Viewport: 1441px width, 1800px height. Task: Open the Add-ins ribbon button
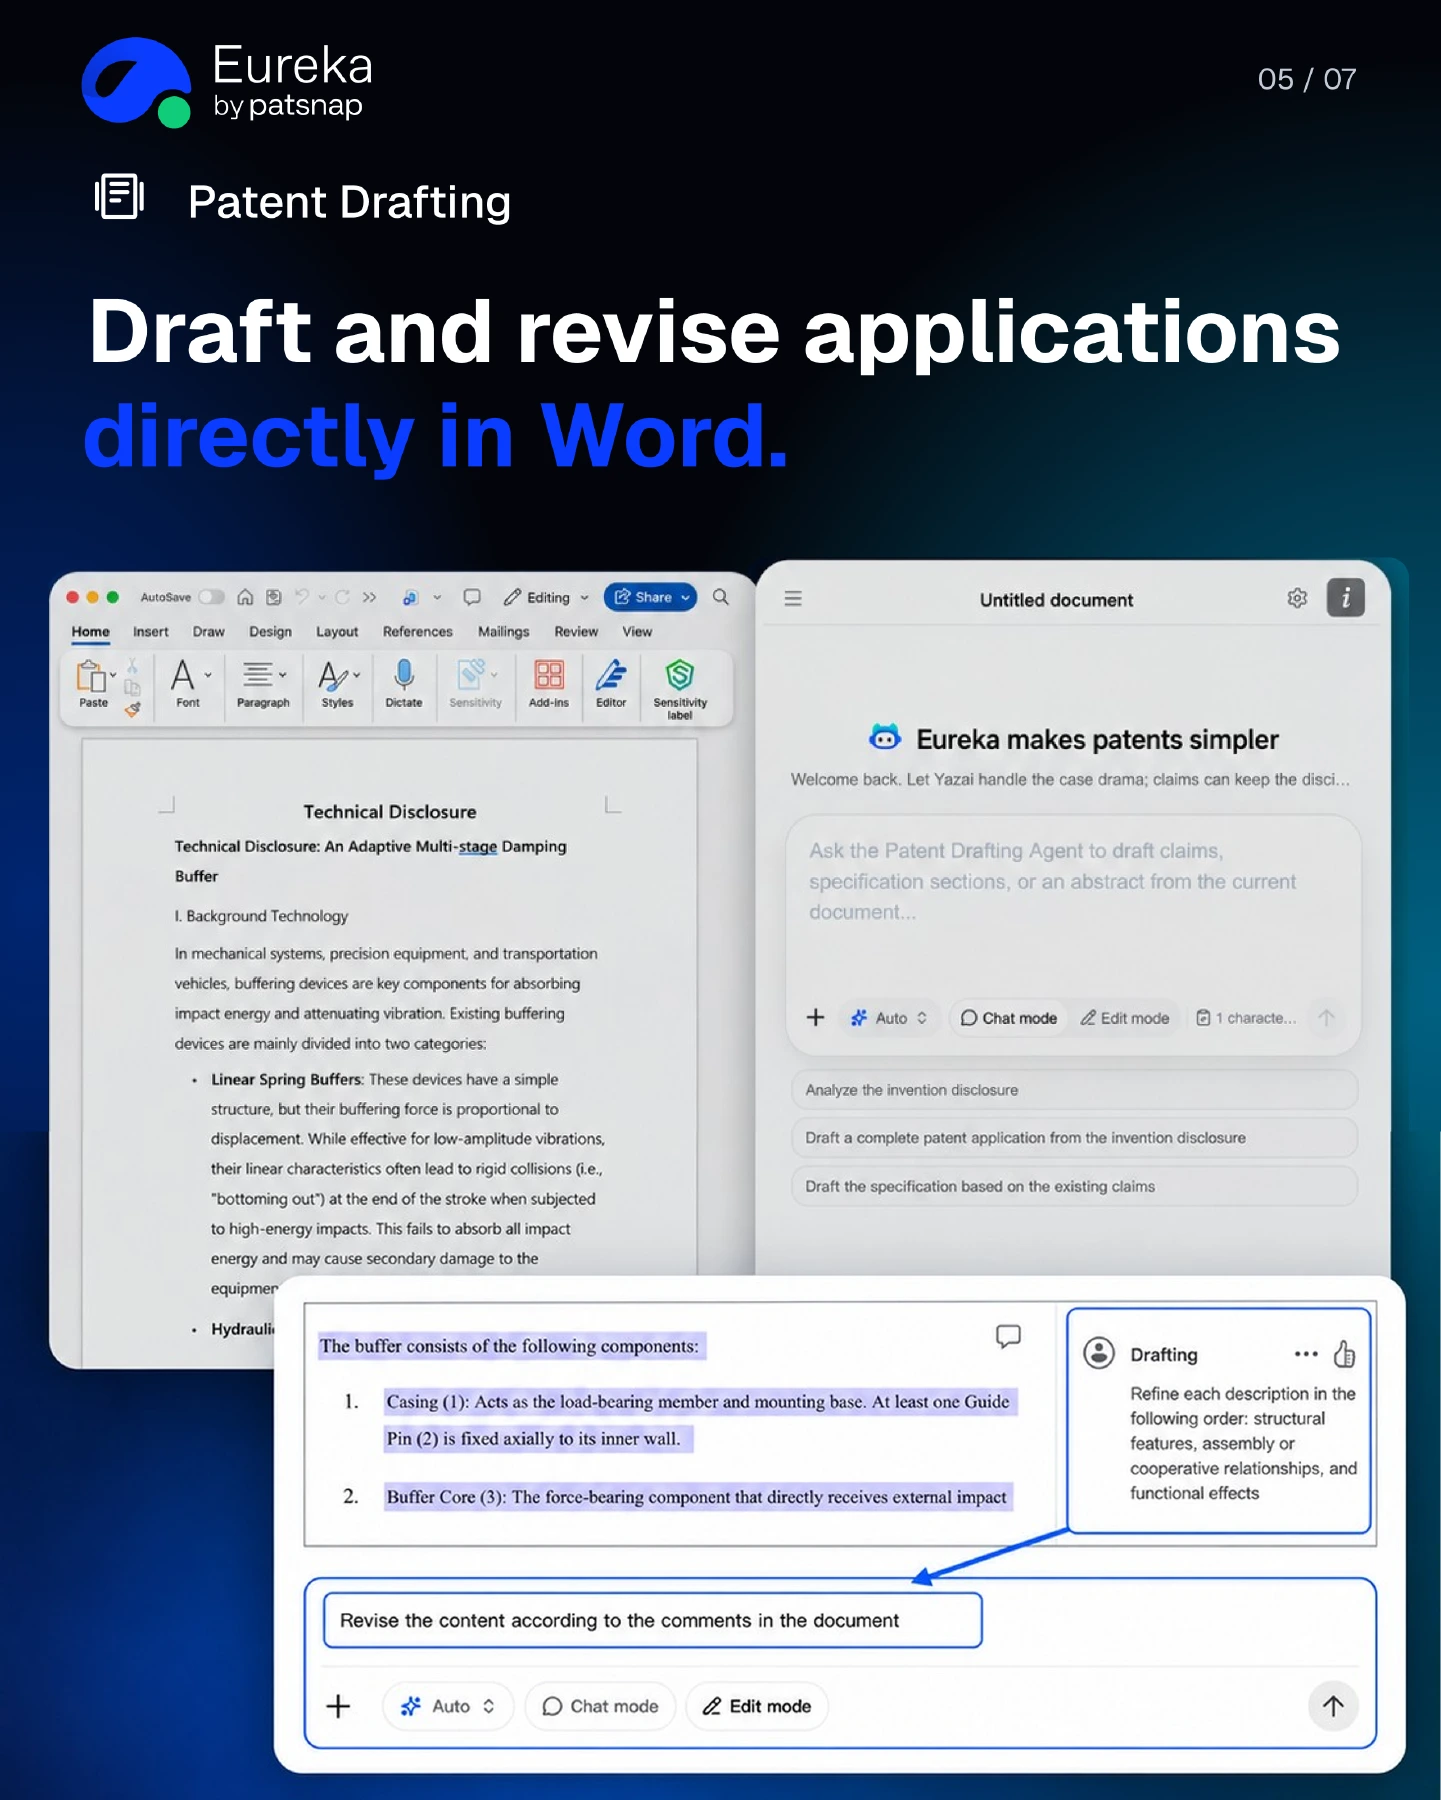[x=549, y=683]
